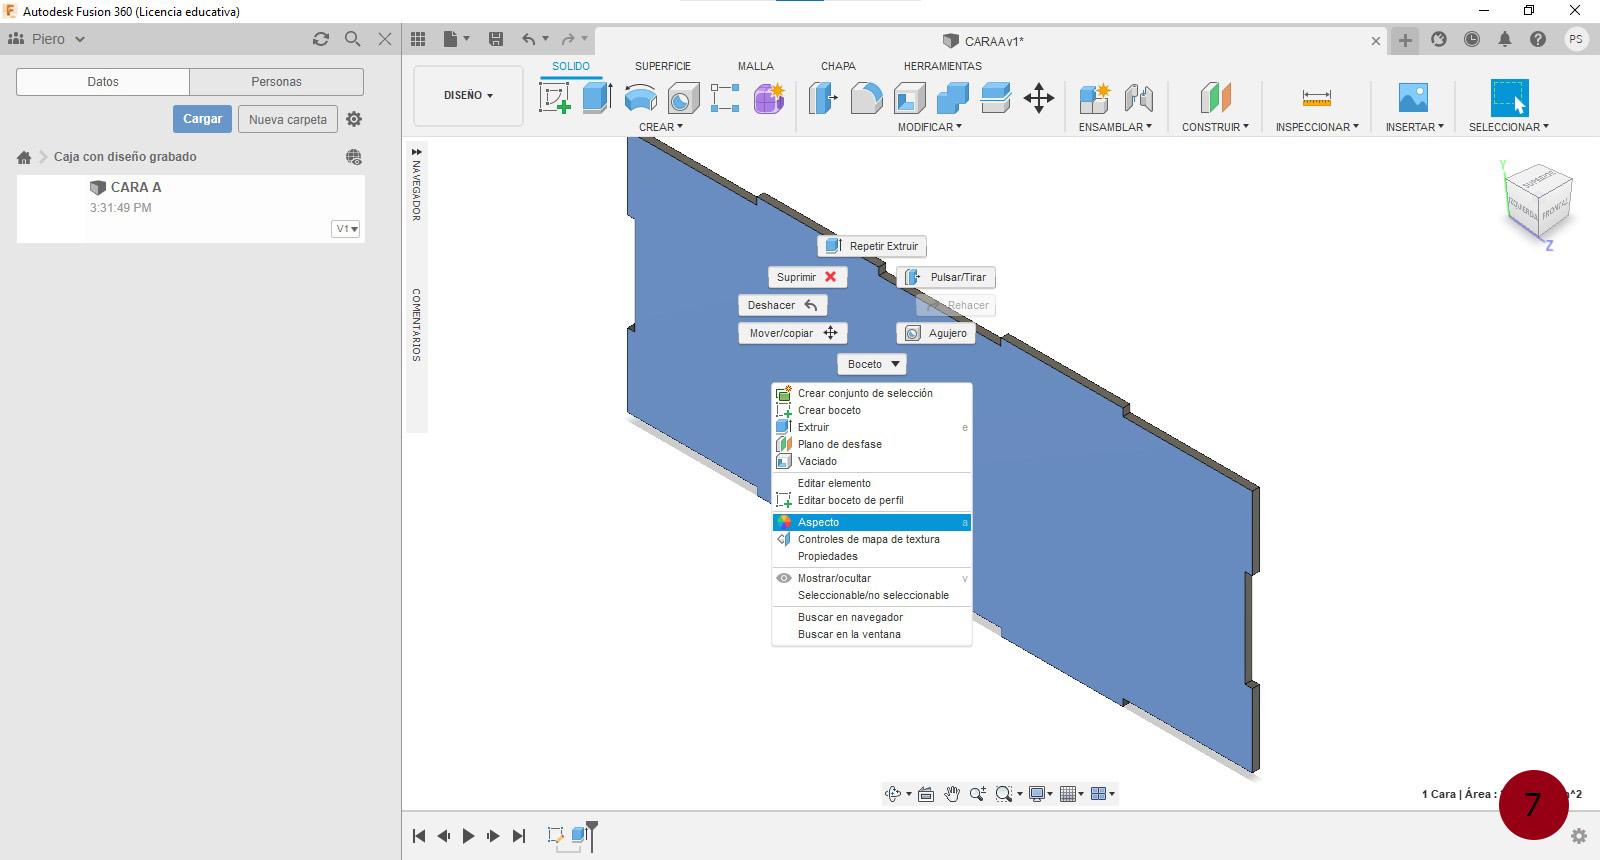Open job status clock icon

pyautogui.click(x=1472, y=39)
